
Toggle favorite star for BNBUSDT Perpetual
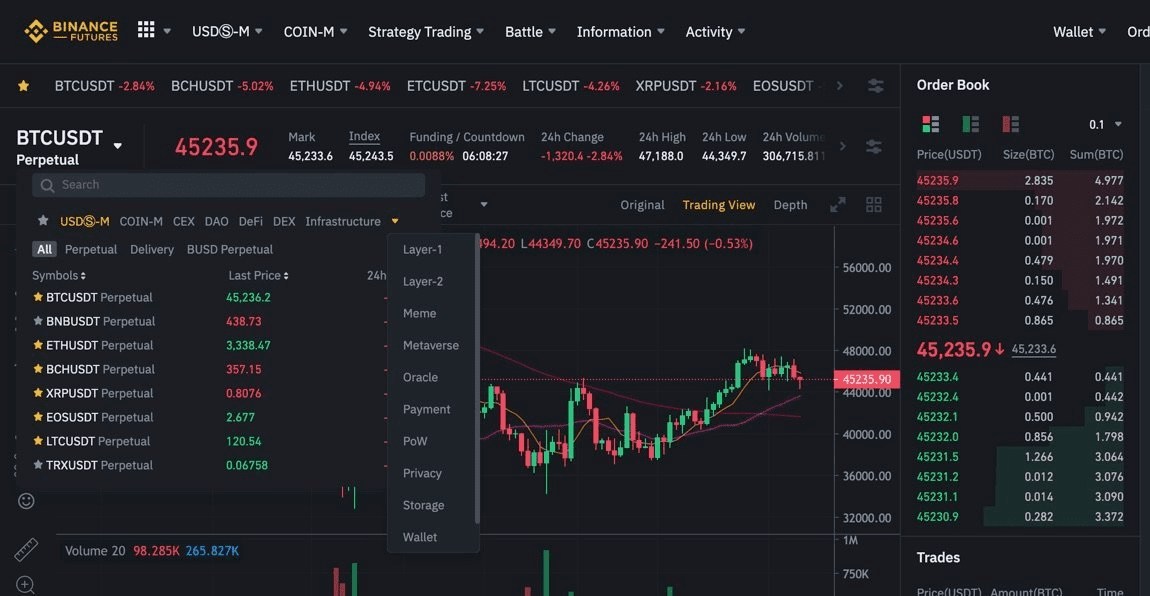[x=38, y=321]
